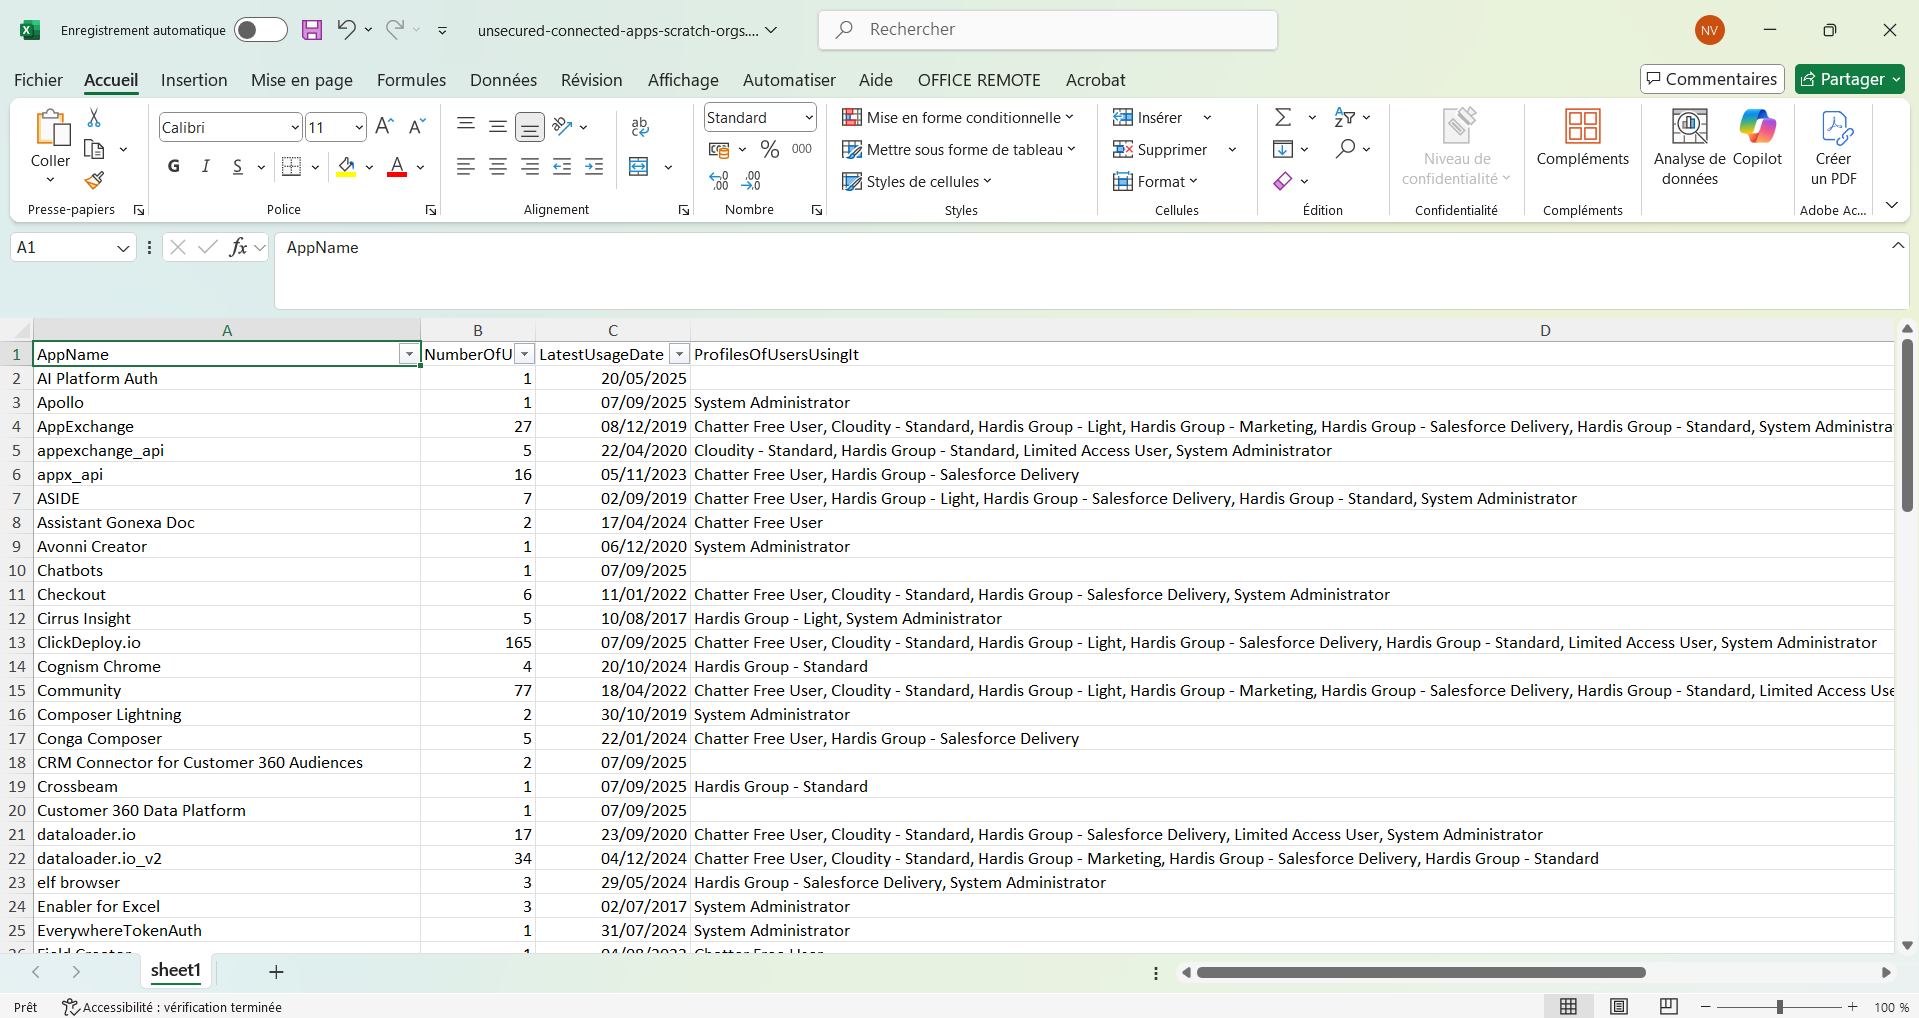Viewport: 1919px width, 1018px height.
Task: Click the AutoSum sigma icon
Action: coord(1283,117)
